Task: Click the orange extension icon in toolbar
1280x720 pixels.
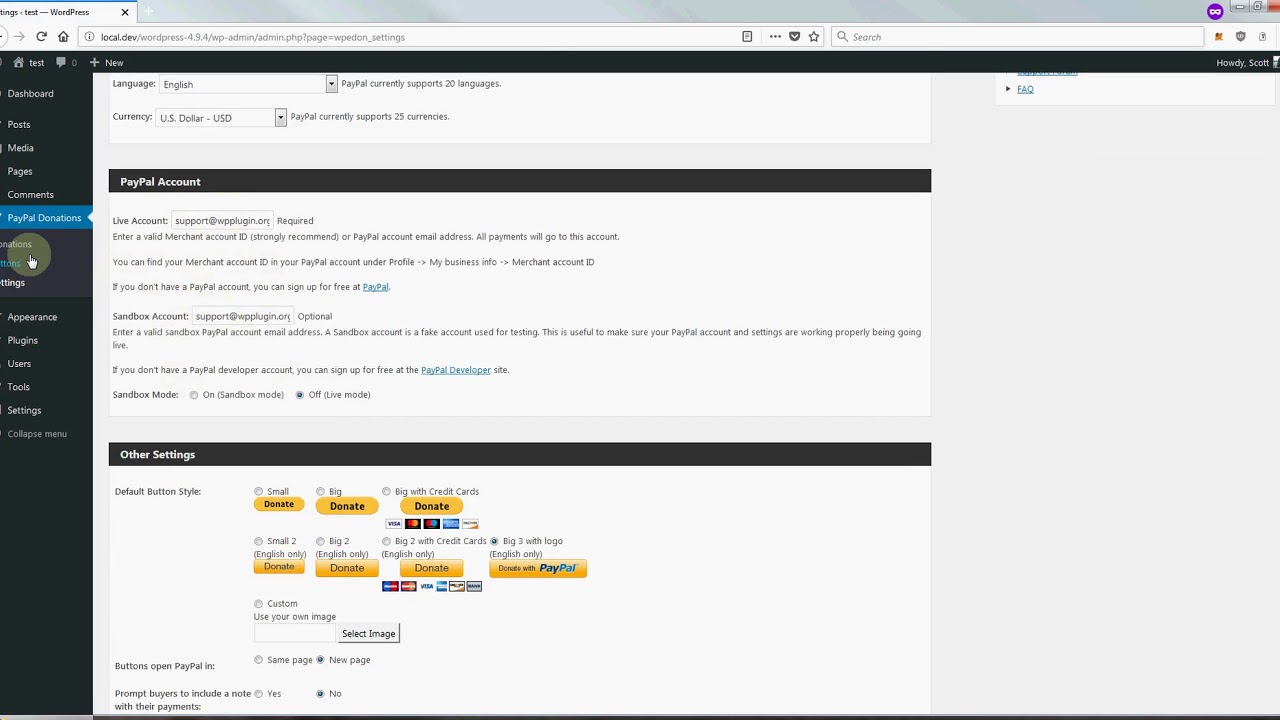Action: pos(1218,37)
